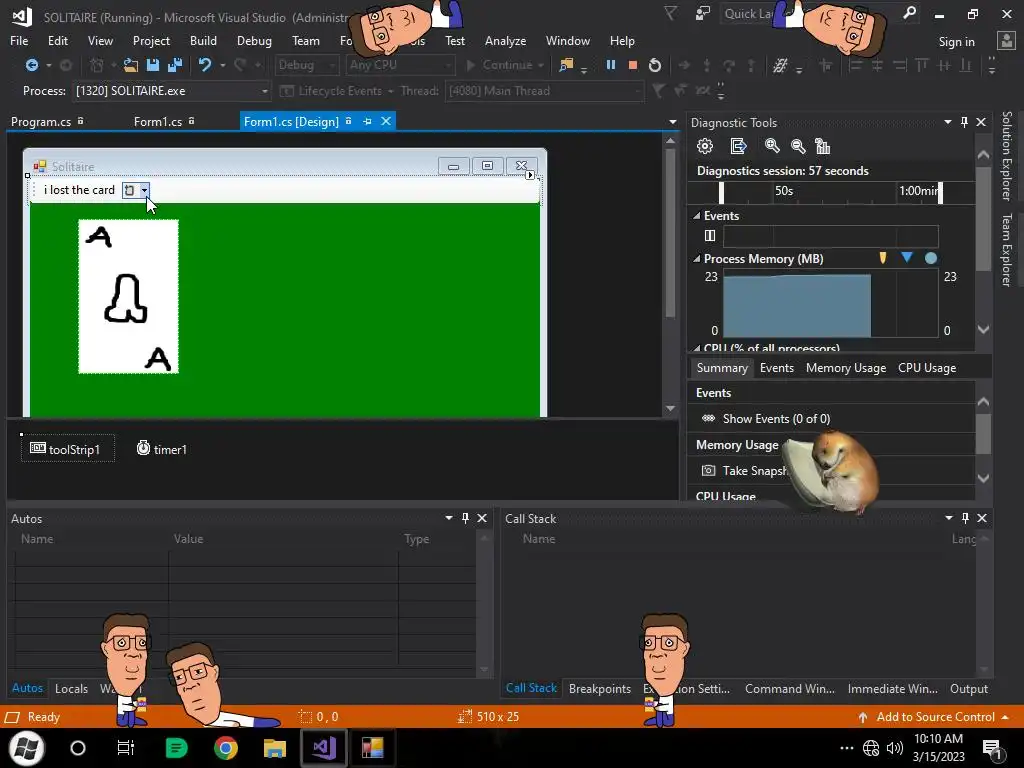
Task: Switch to the Program.cs tab
Action: [x=41, y=121]
